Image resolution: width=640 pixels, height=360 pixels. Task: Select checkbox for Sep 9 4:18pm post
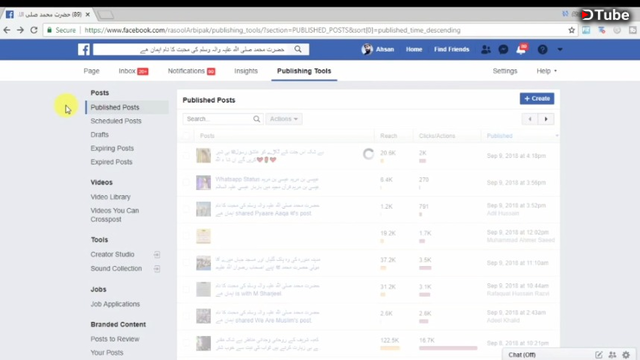pyautogui.click(x=186, y=156)
